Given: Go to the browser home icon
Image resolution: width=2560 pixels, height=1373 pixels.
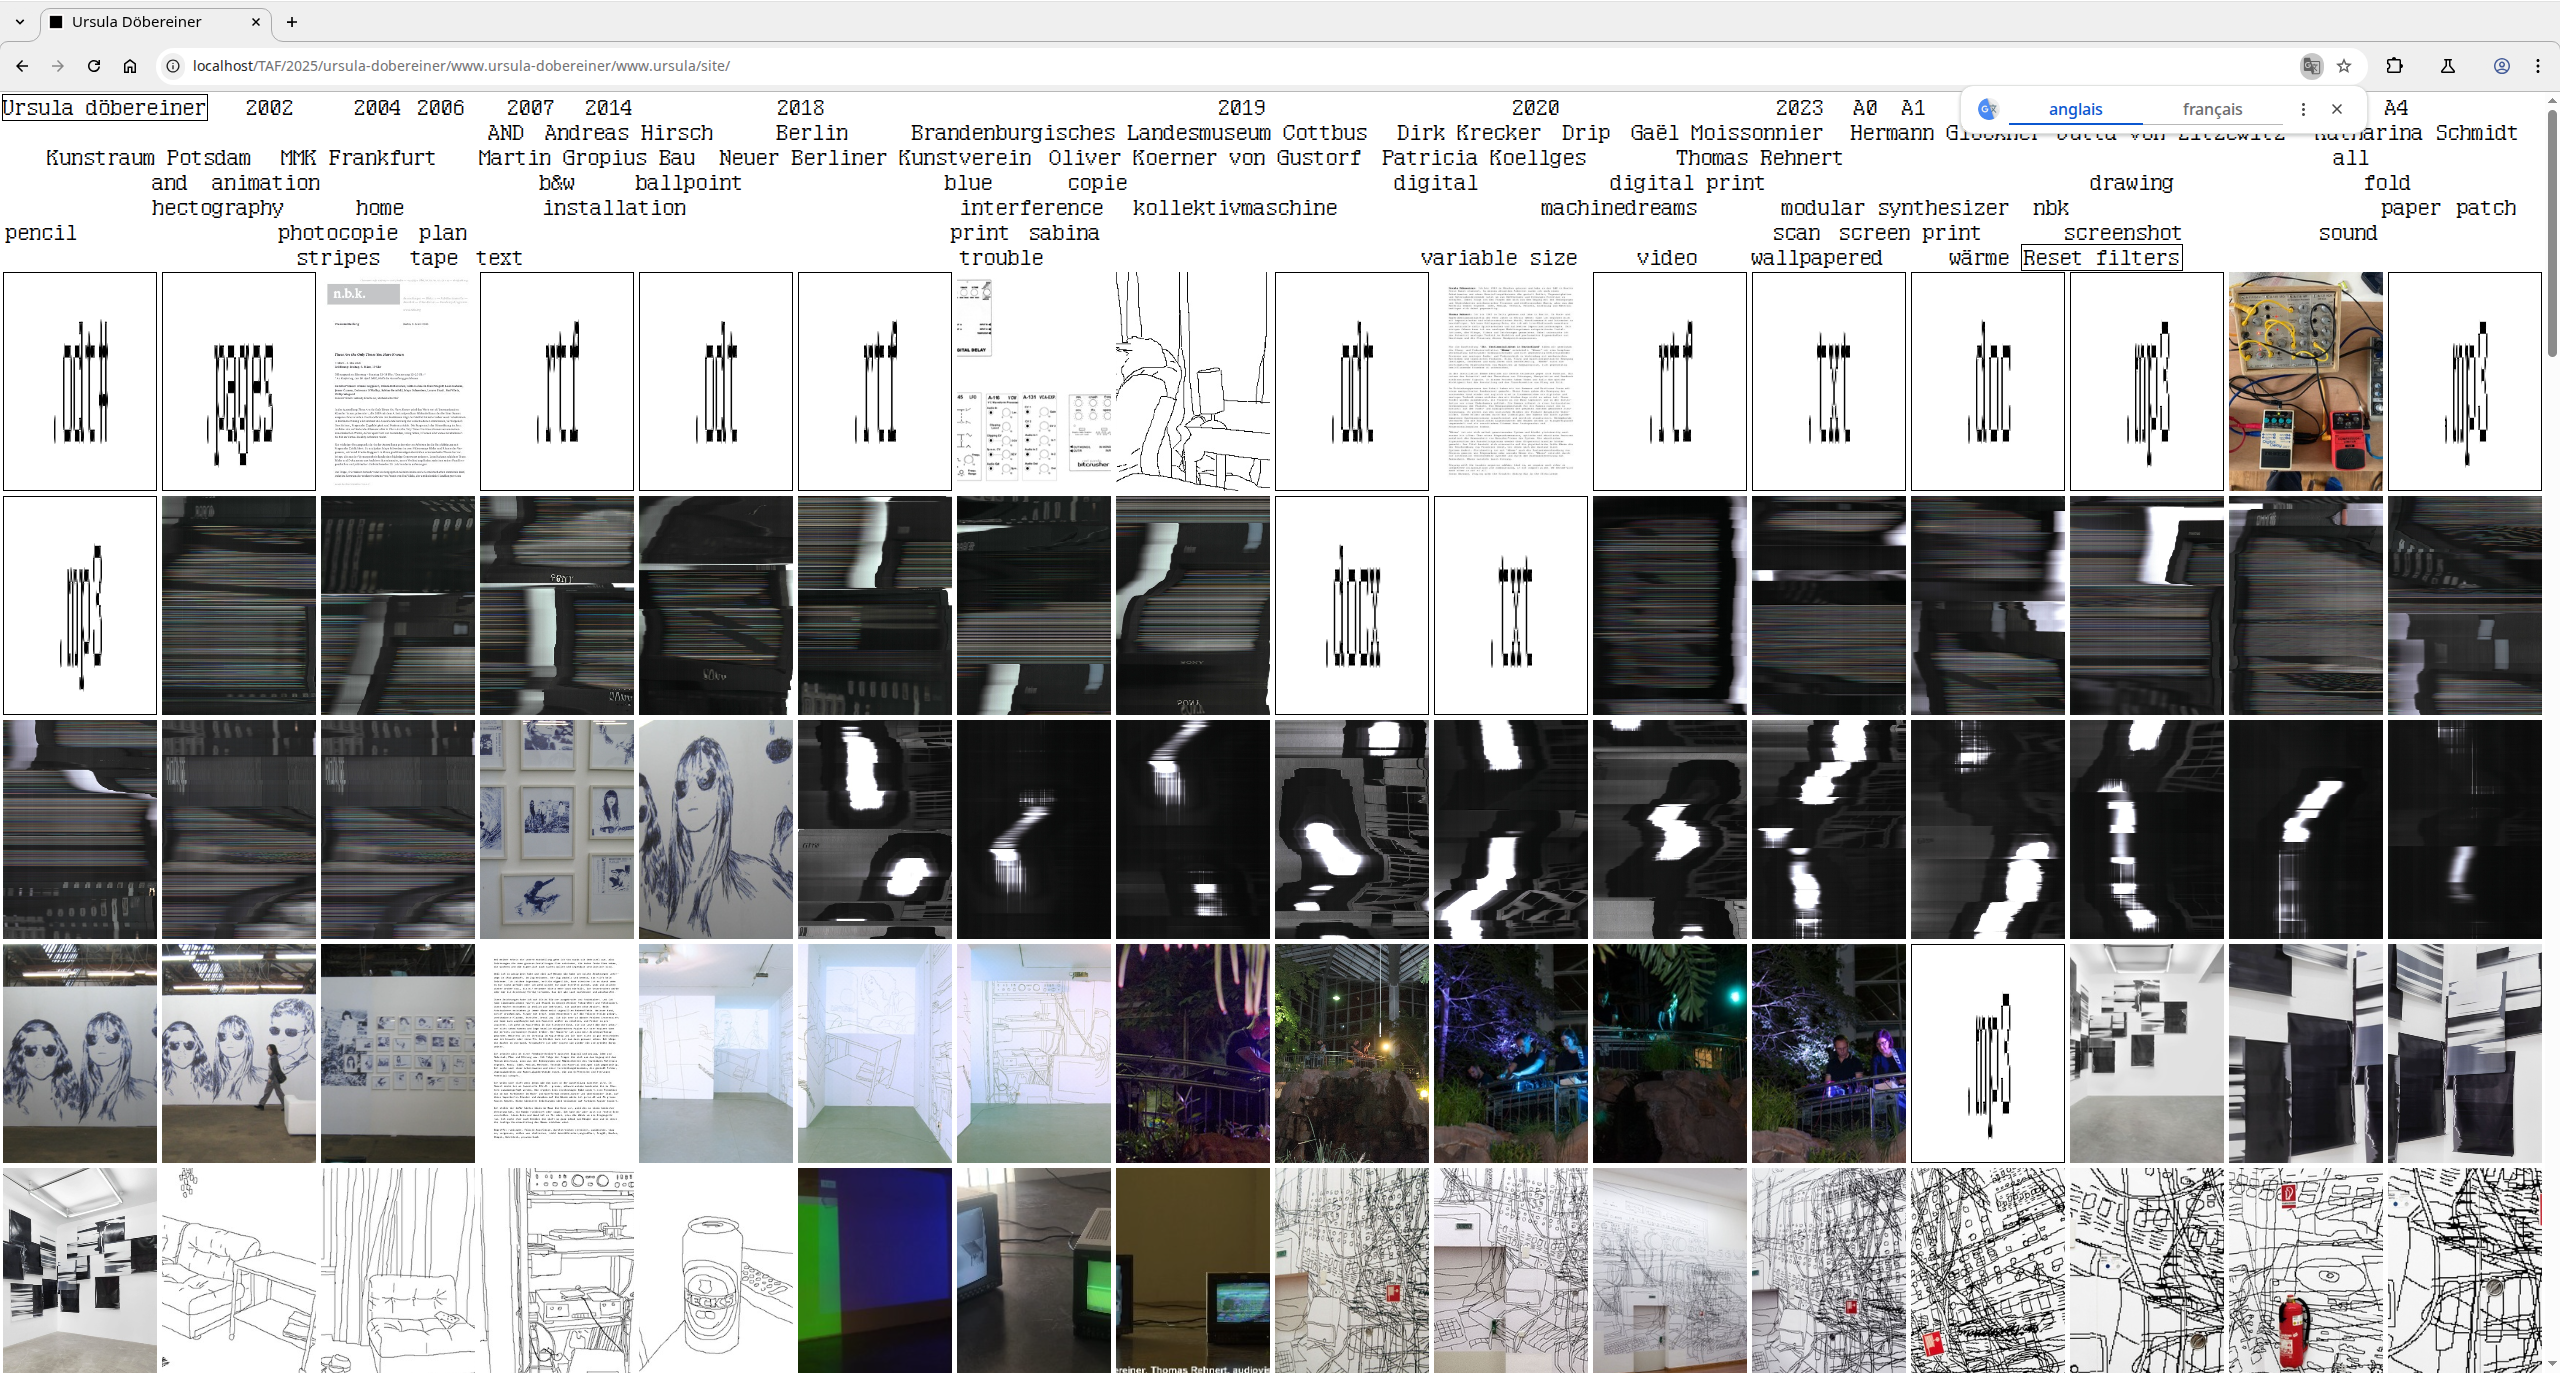Looking at the screenshot, I should 130,66.
